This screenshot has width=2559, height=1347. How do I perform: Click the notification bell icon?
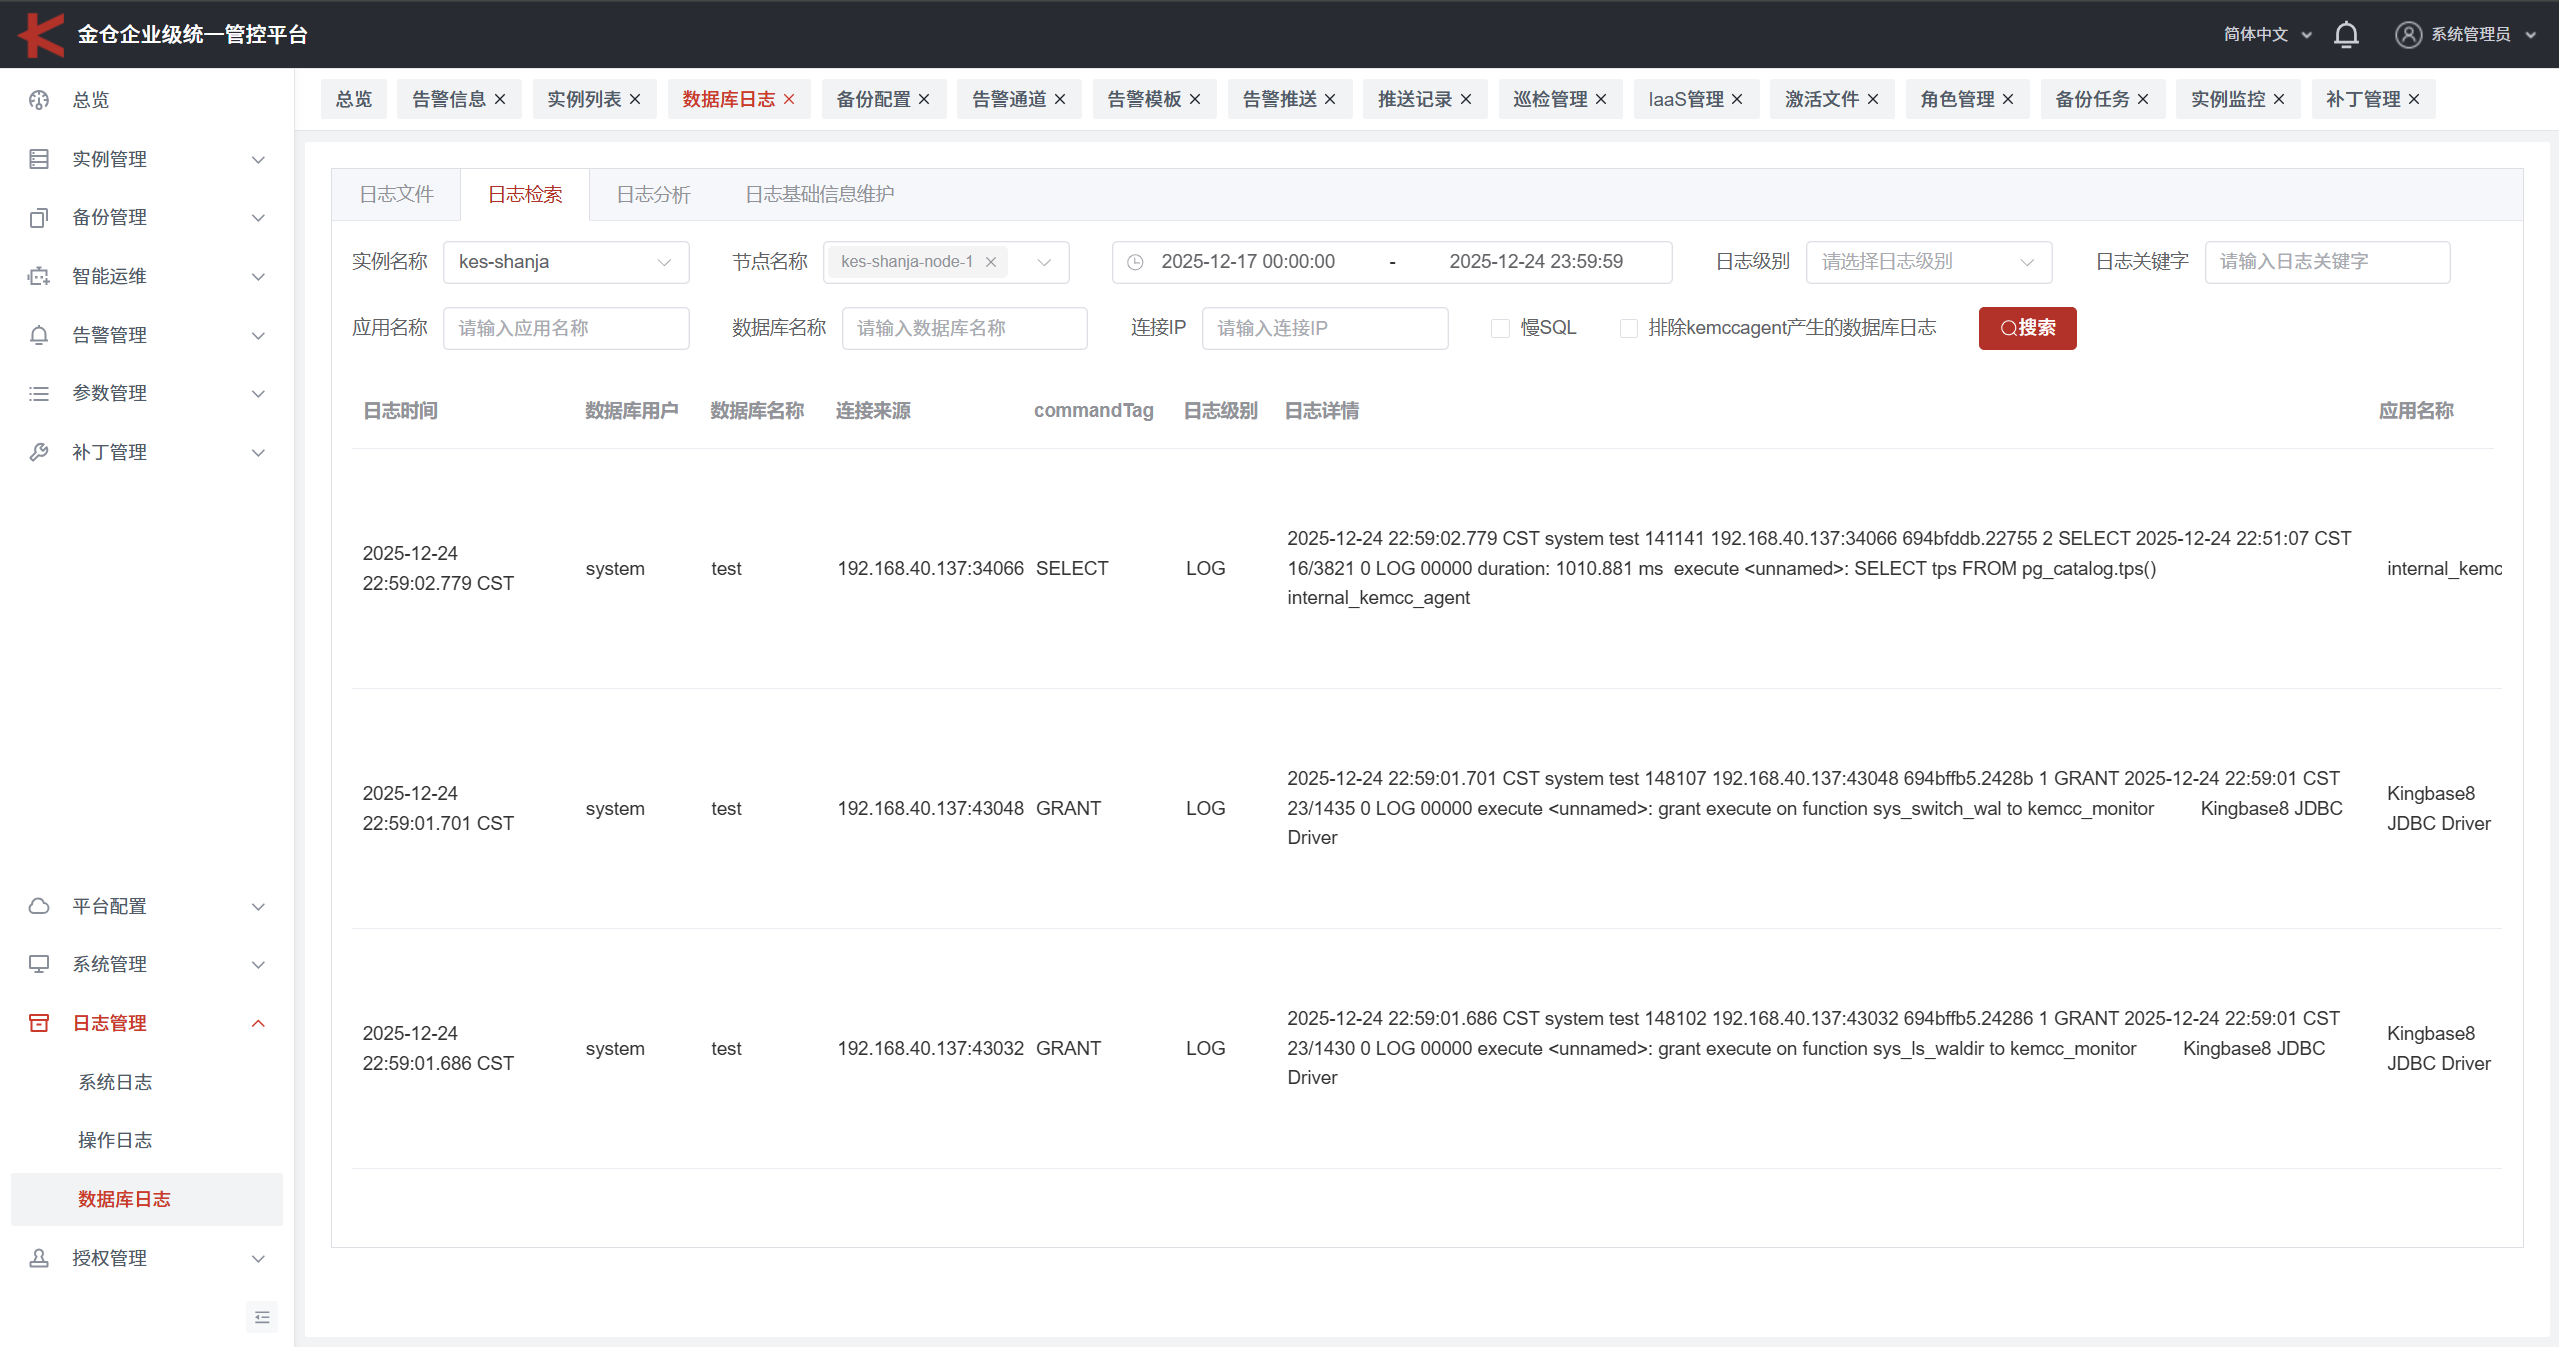tap(2346, 35)
